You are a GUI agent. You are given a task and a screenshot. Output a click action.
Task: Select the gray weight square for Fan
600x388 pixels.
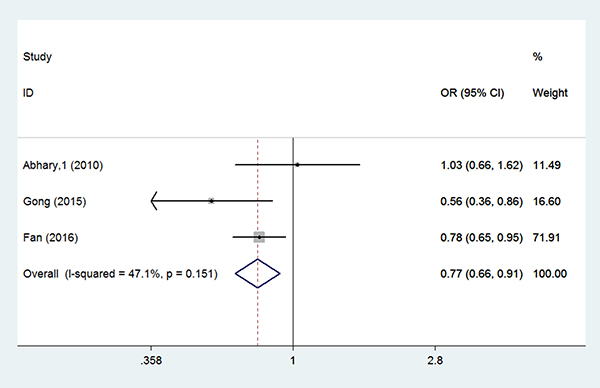[x=259, y=237]
